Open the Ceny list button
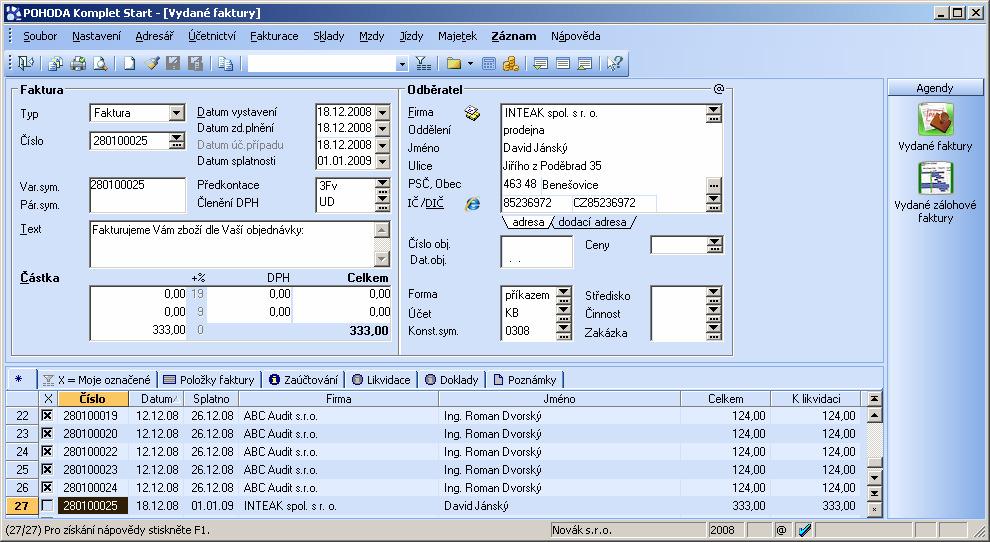 (x=714, y=245)
